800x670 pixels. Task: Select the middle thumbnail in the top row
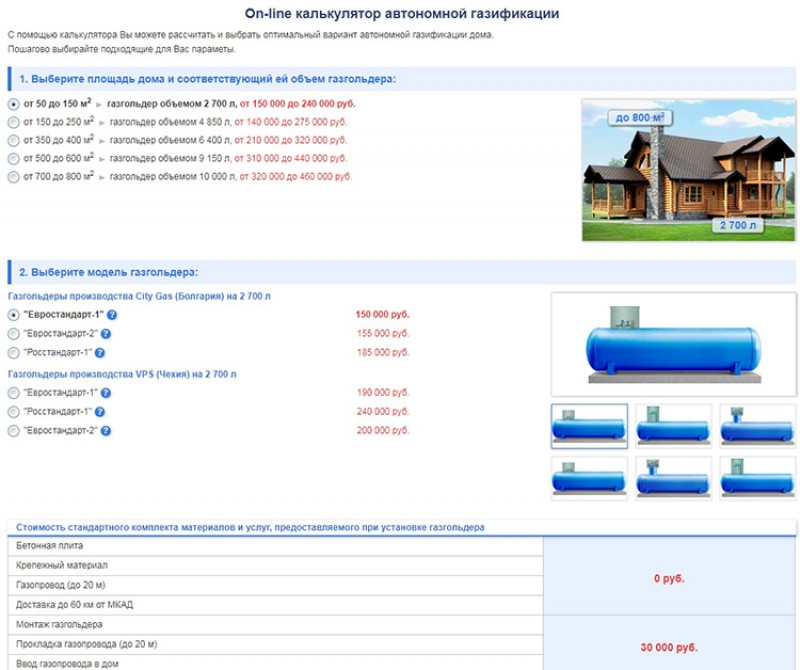[x=673, y=426]
